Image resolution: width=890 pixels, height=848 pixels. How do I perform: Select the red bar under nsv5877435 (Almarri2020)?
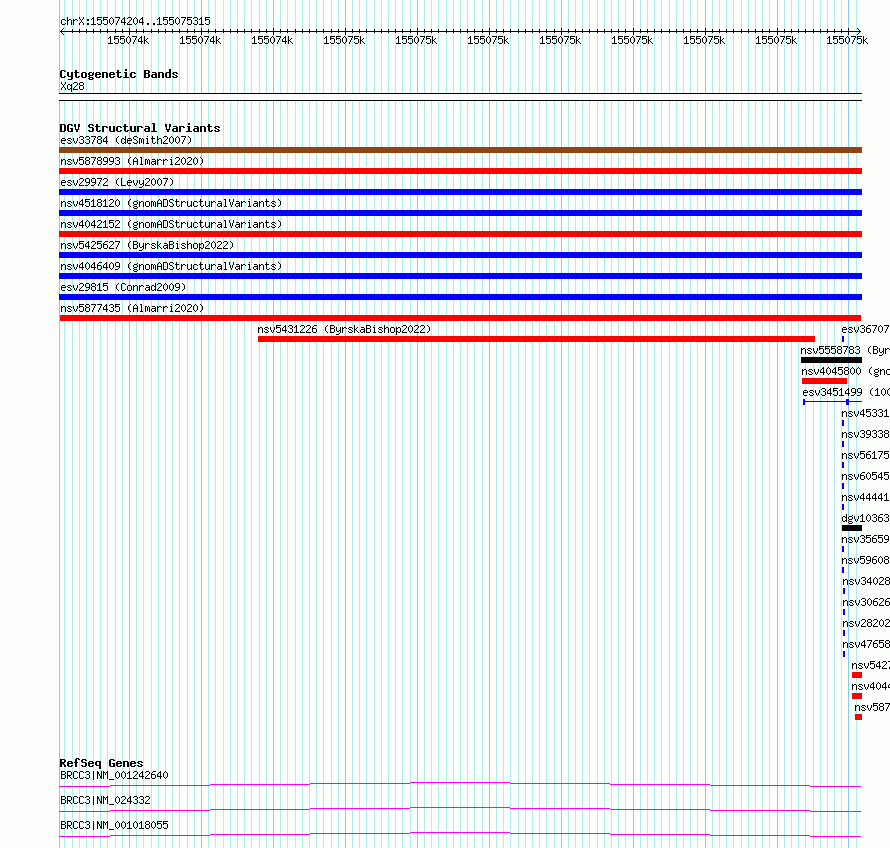[x=460, y=318]
